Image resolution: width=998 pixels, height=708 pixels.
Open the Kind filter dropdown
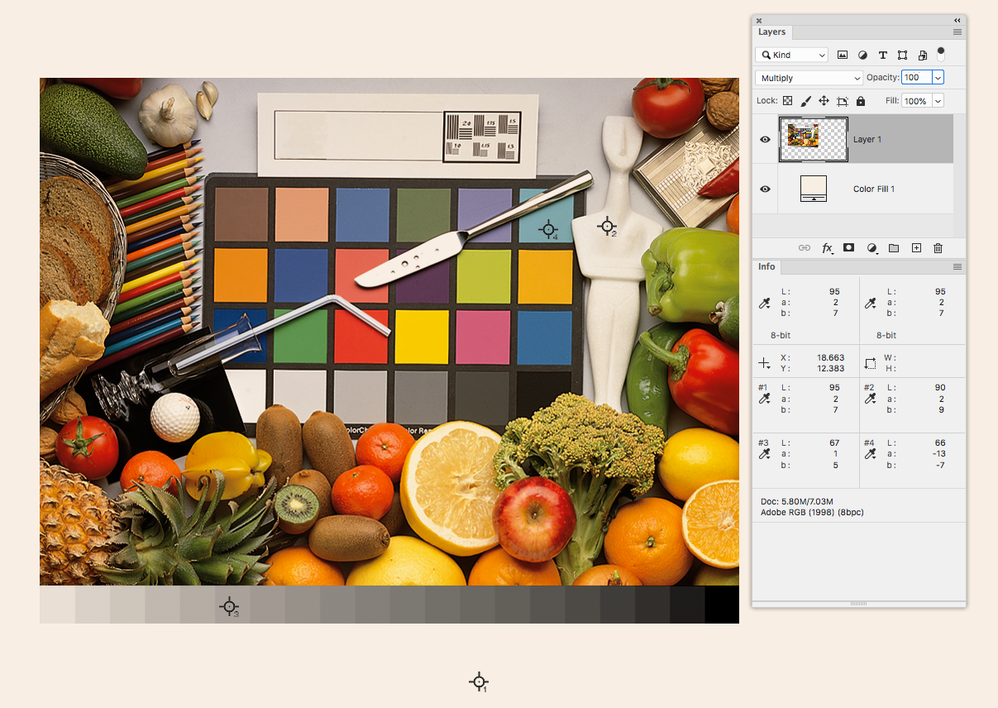792,55
